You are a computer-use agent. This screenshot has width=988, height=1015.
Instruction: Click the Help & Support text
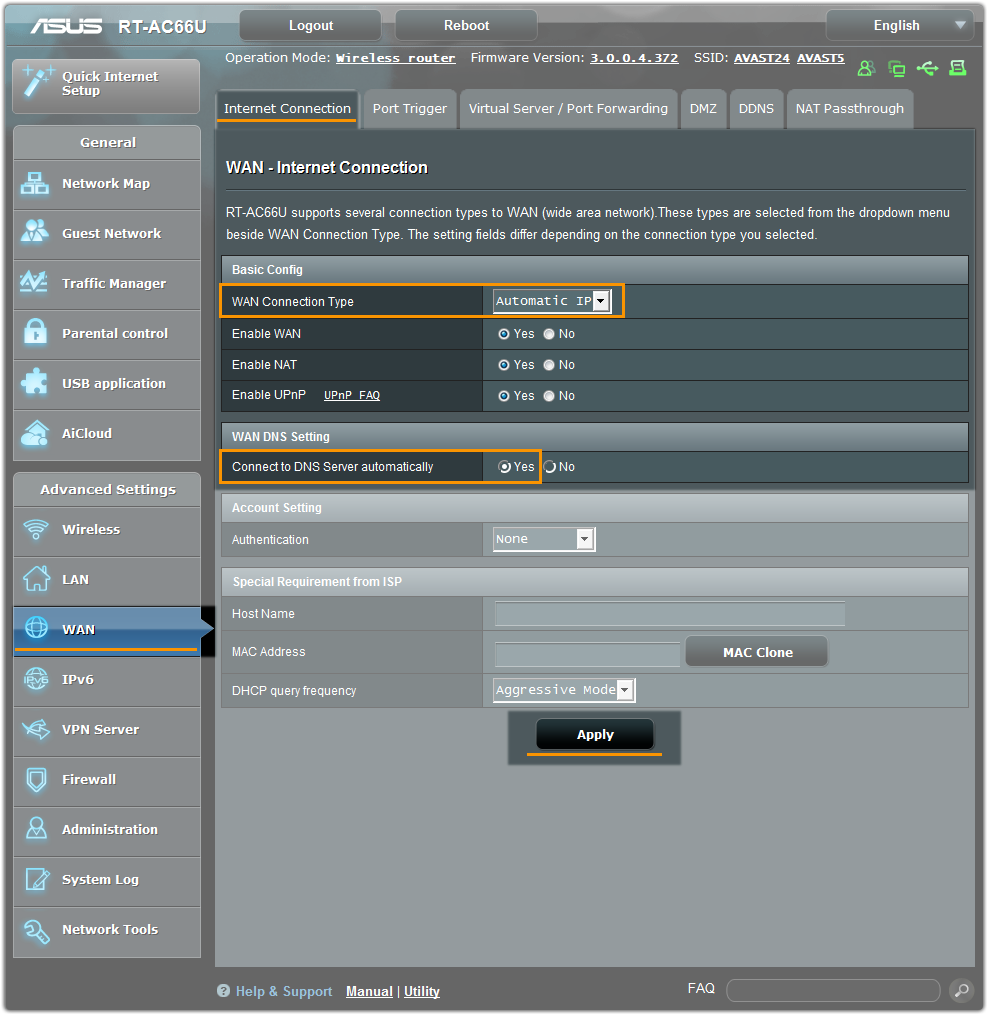click(284, 991)
